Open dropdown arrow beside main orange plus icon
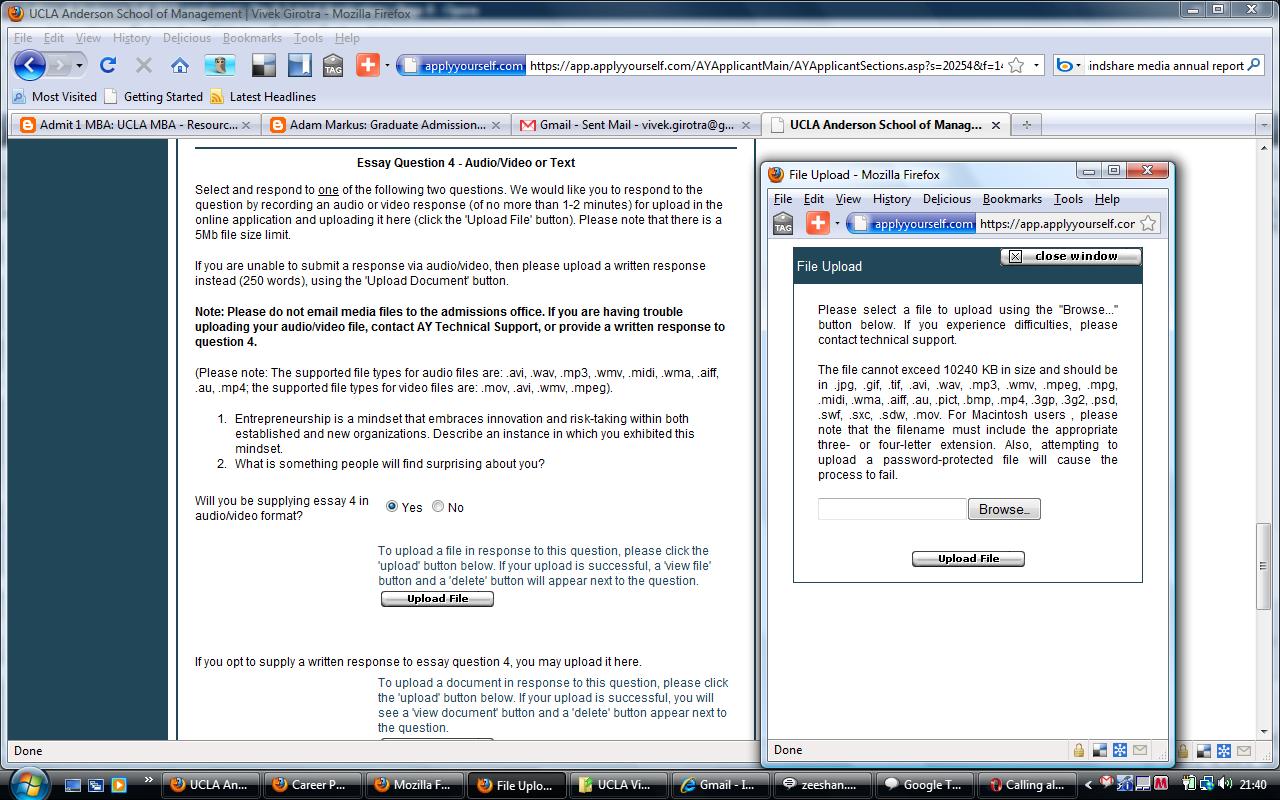 click(388, 66)
